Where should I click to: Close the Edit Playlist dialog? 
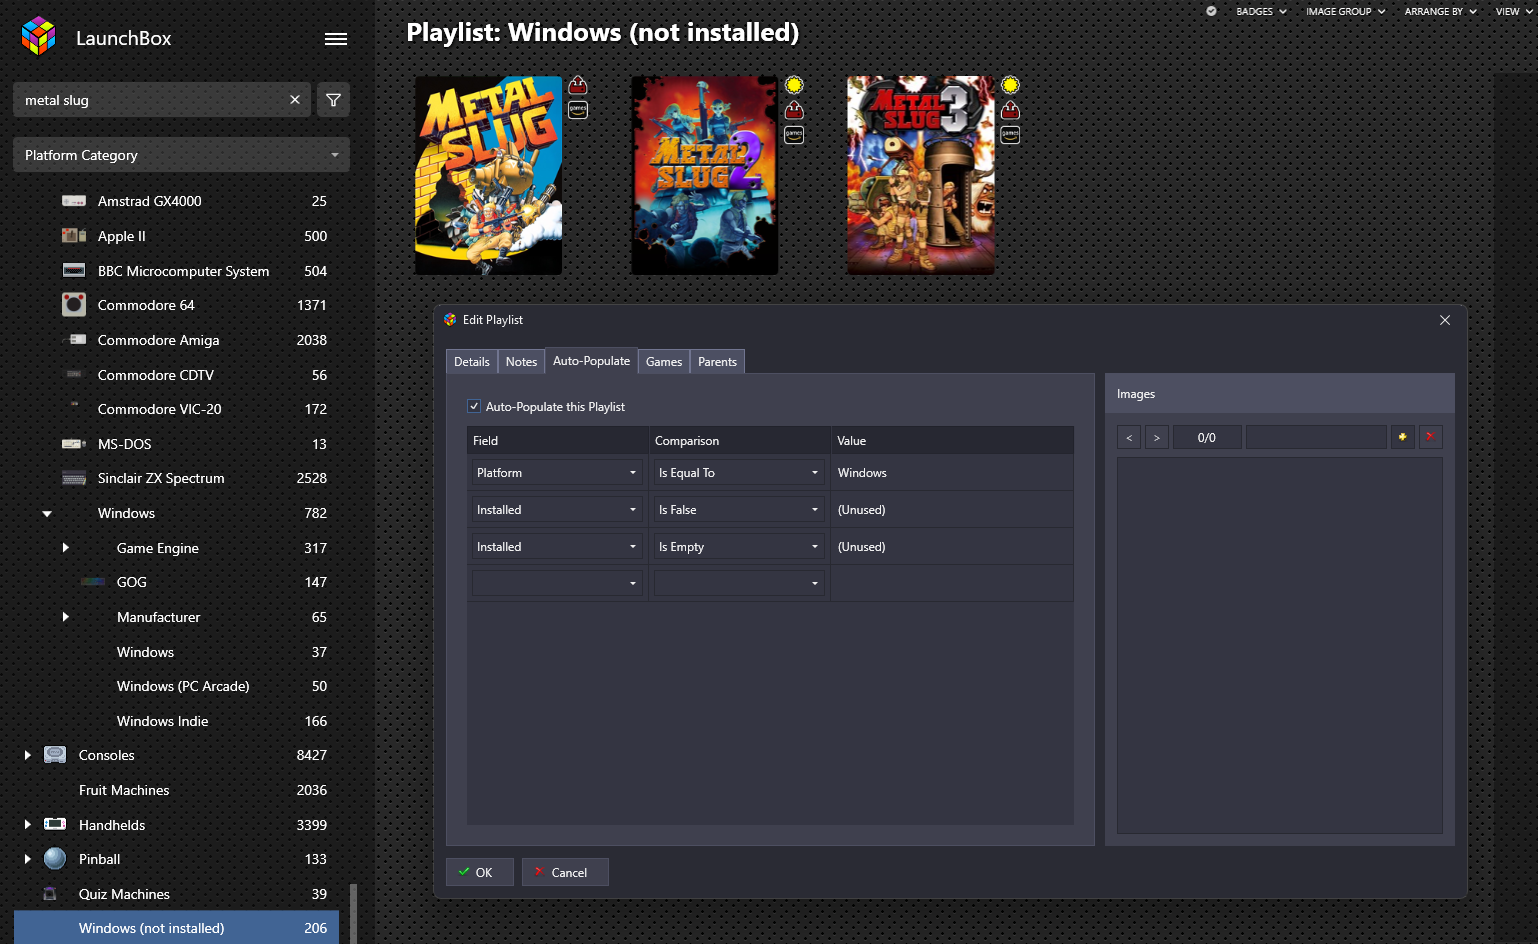tap(1445, 320)
